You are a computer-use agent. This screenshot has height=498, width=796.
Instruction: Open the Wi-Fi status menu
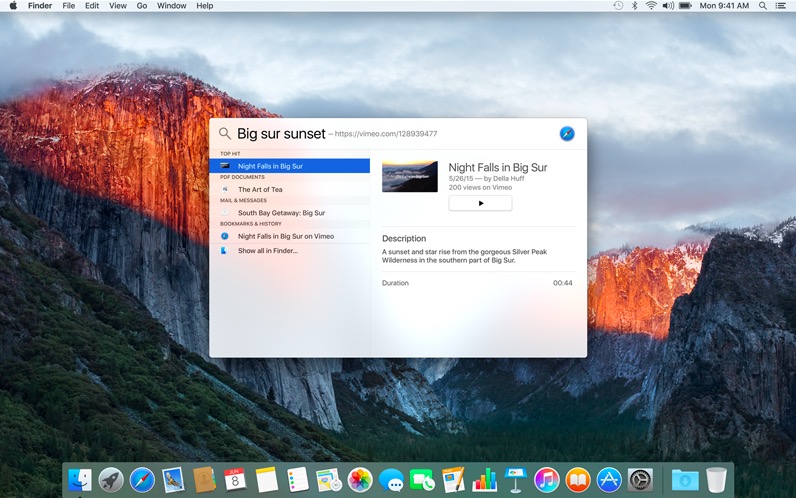tap(651, 6)
